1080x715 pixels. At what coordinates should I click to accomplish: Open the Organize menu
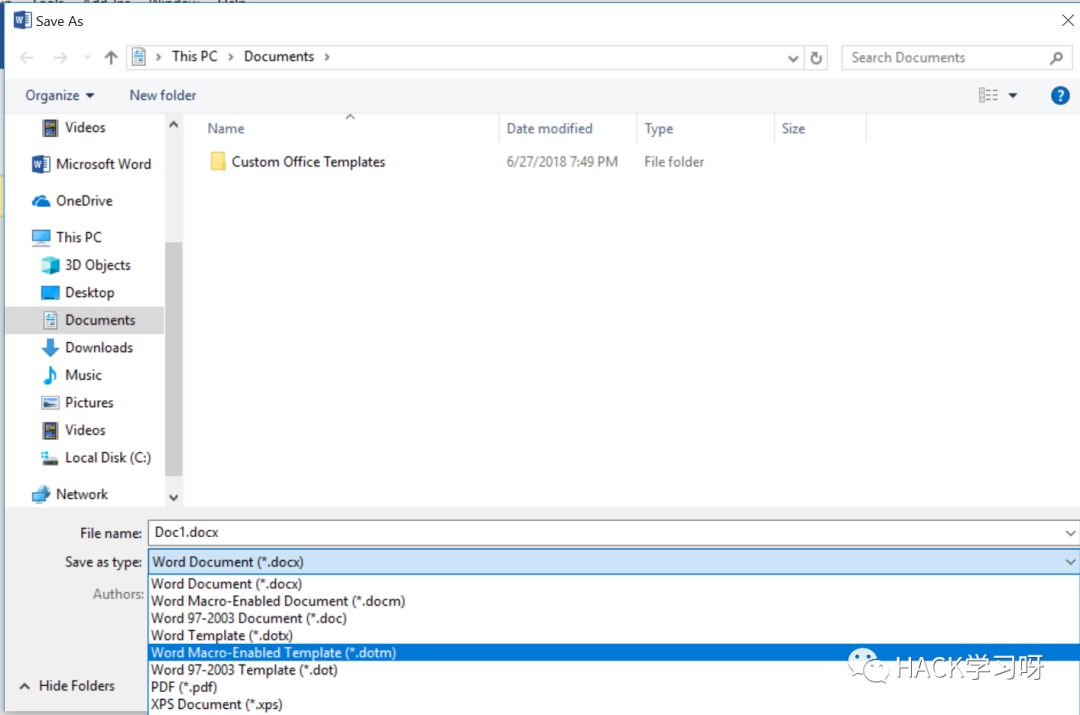(59, 95)
